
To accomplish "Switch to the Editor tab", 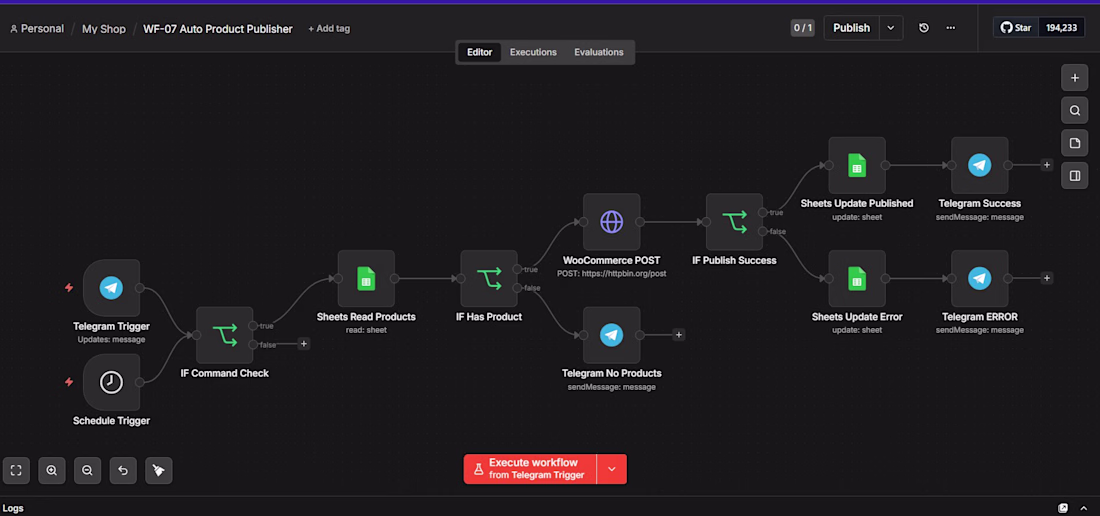I will tap(480, 53).
